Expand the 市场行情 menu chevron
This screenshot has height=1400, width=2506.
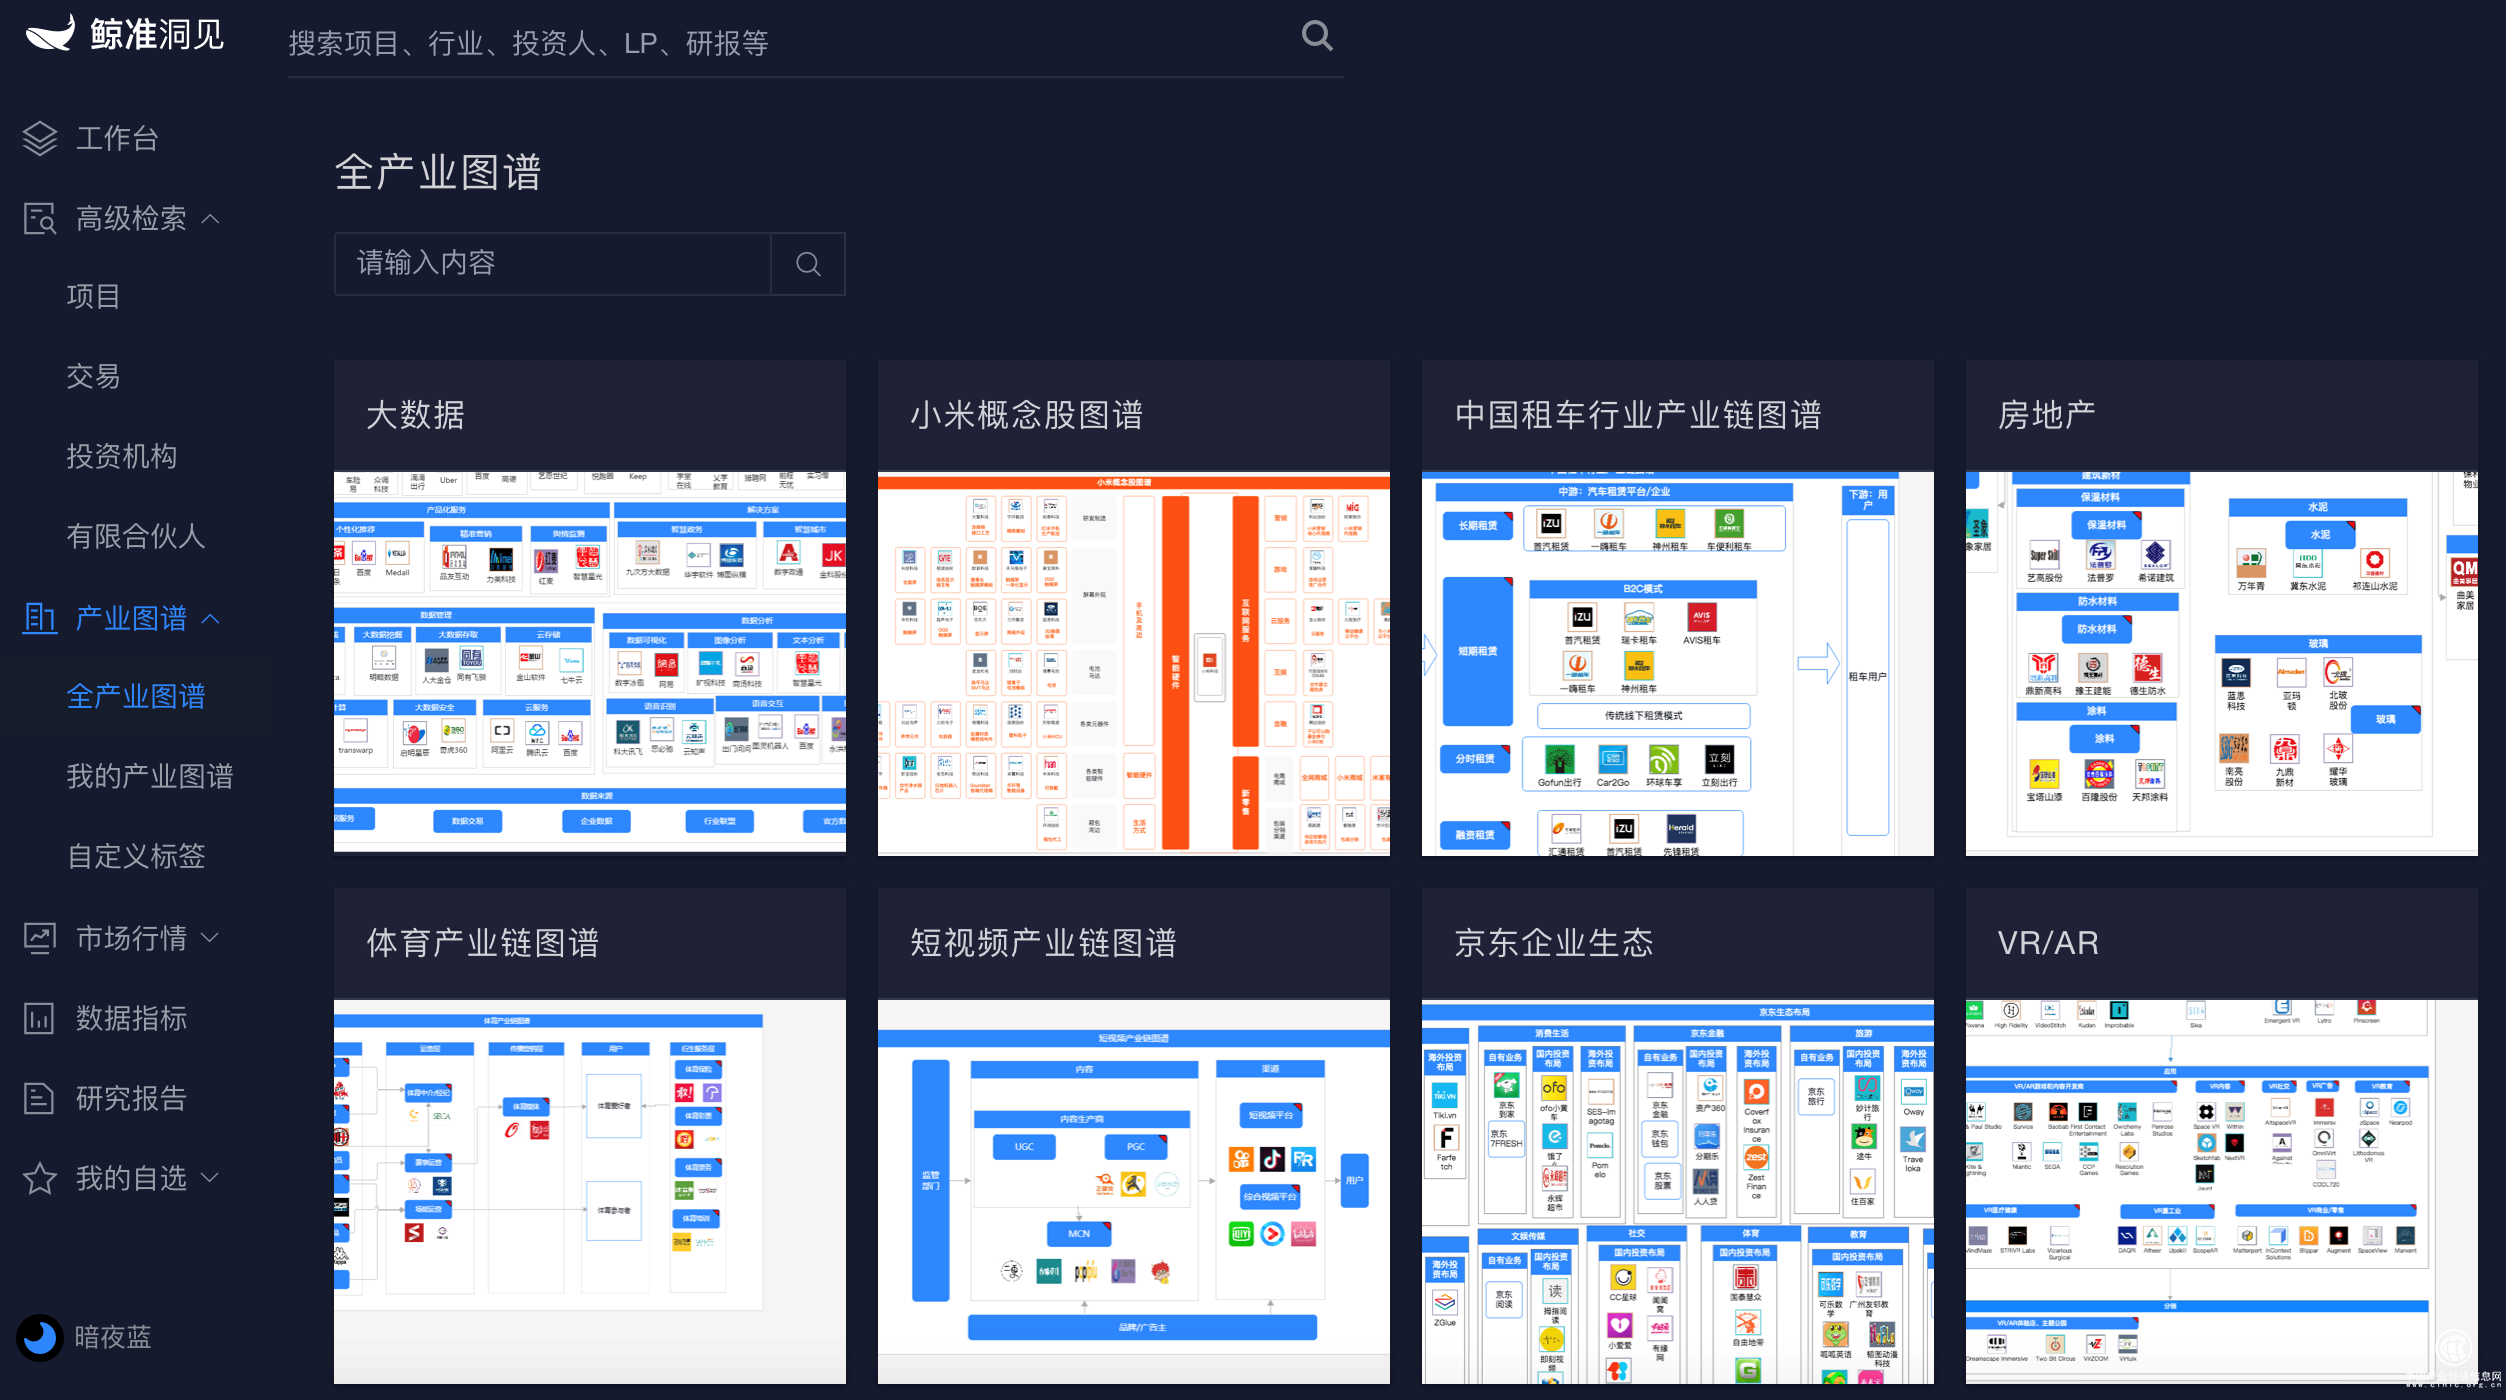tap(210, 938)
